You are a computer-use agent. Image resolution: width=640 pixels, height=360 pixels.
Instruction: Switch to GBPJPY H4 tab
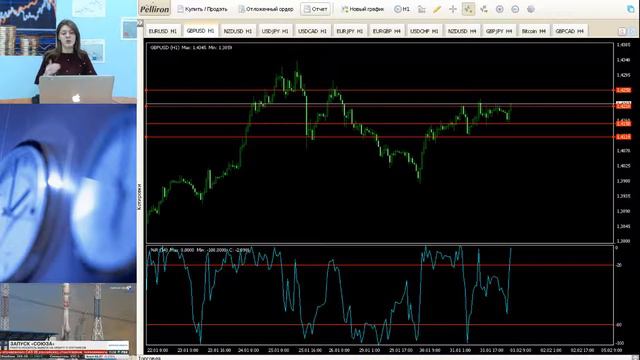(x=499, y=31)
